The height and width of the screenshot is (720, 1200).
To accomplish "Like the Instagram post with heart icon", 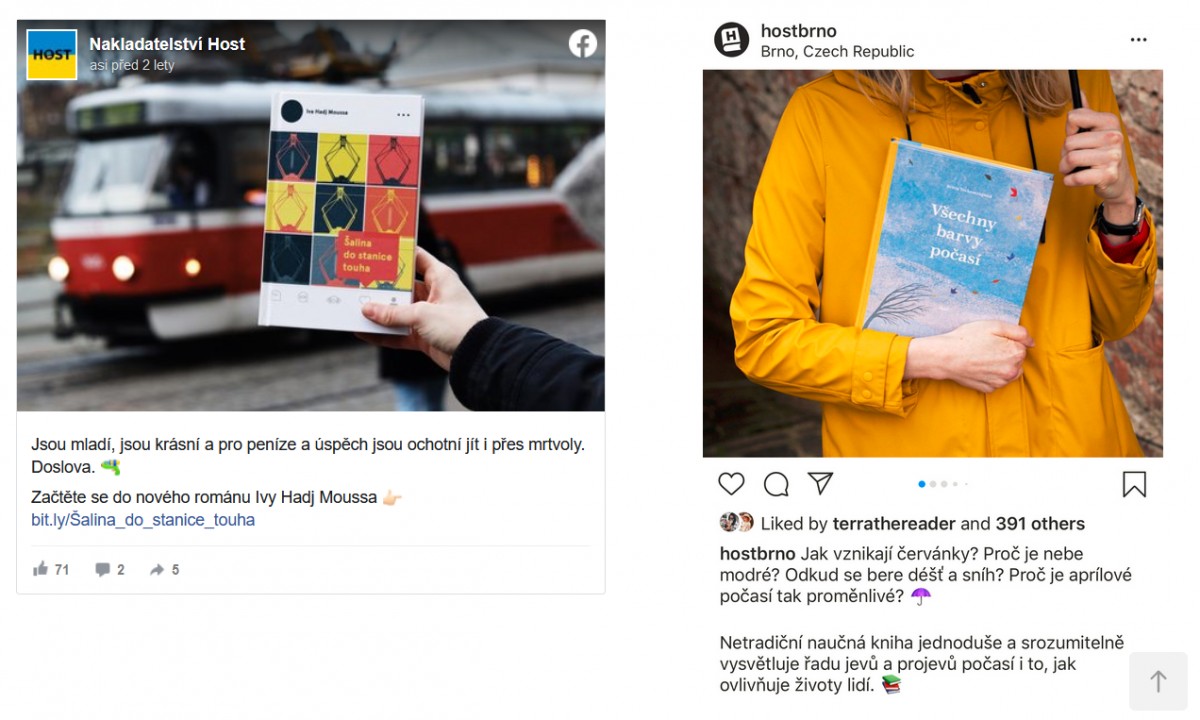I will coord(732,484).
